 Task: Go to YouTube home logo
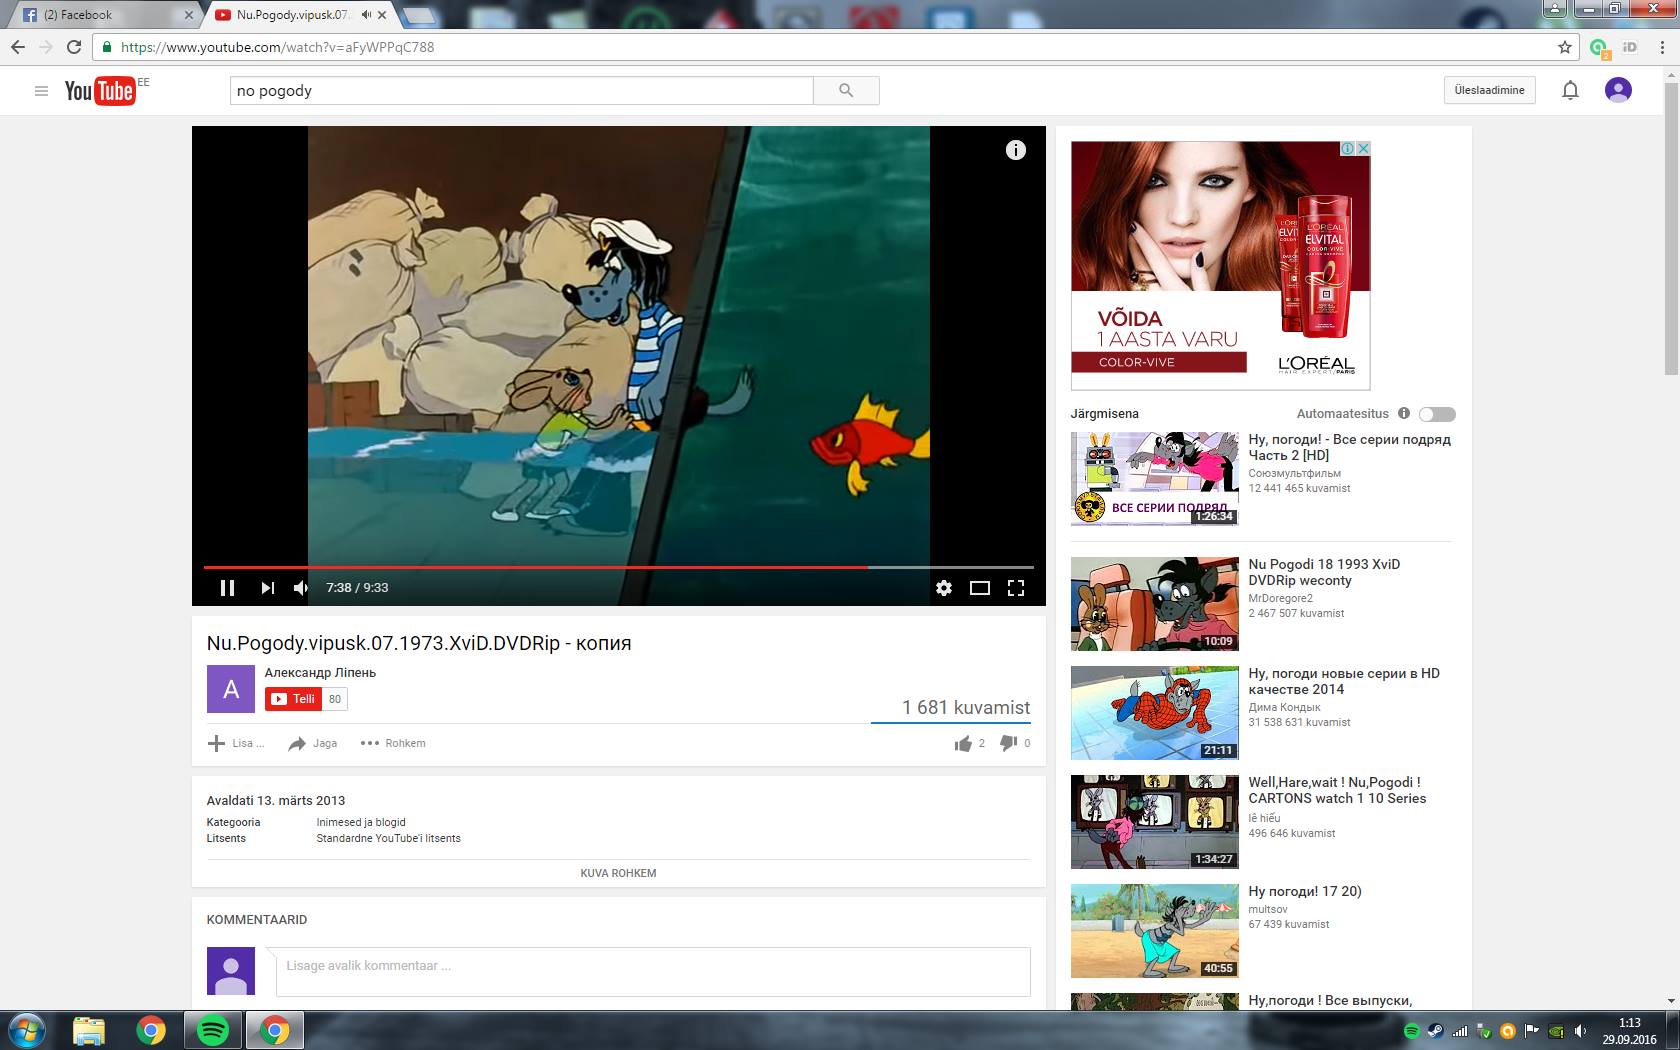(x=100, y=91)
